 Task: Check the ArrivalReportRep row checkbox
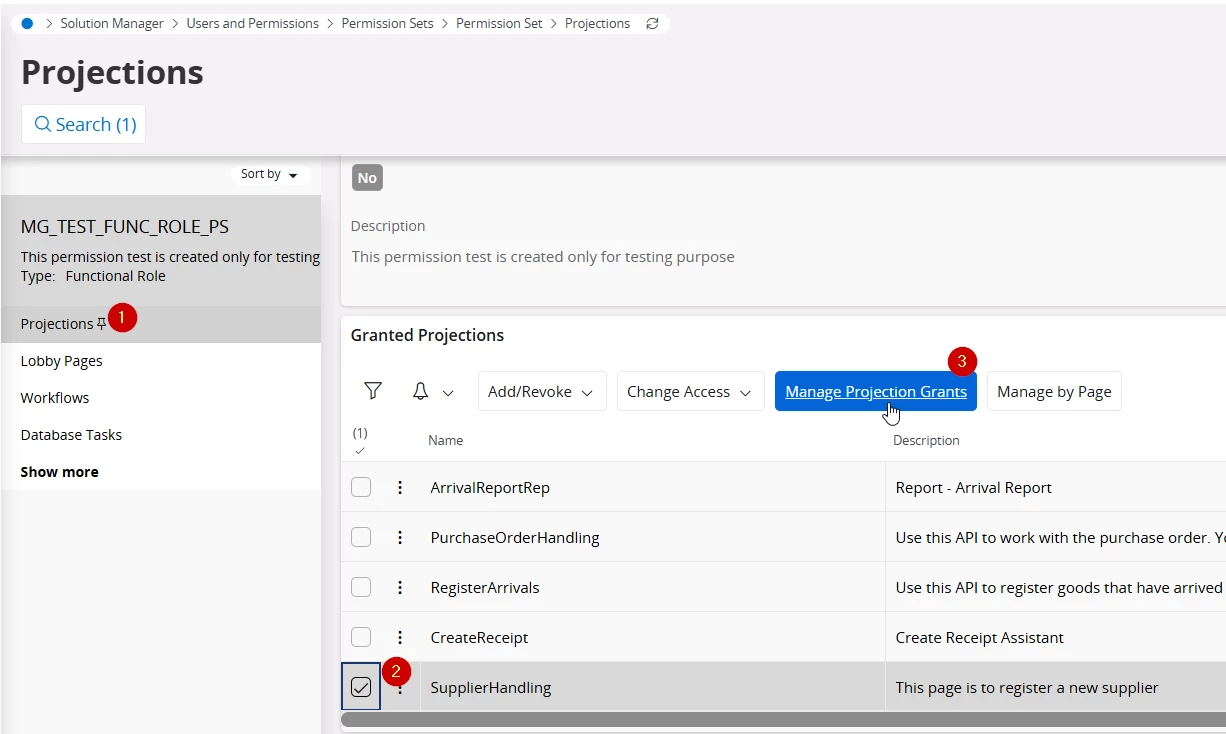(361, 487)
